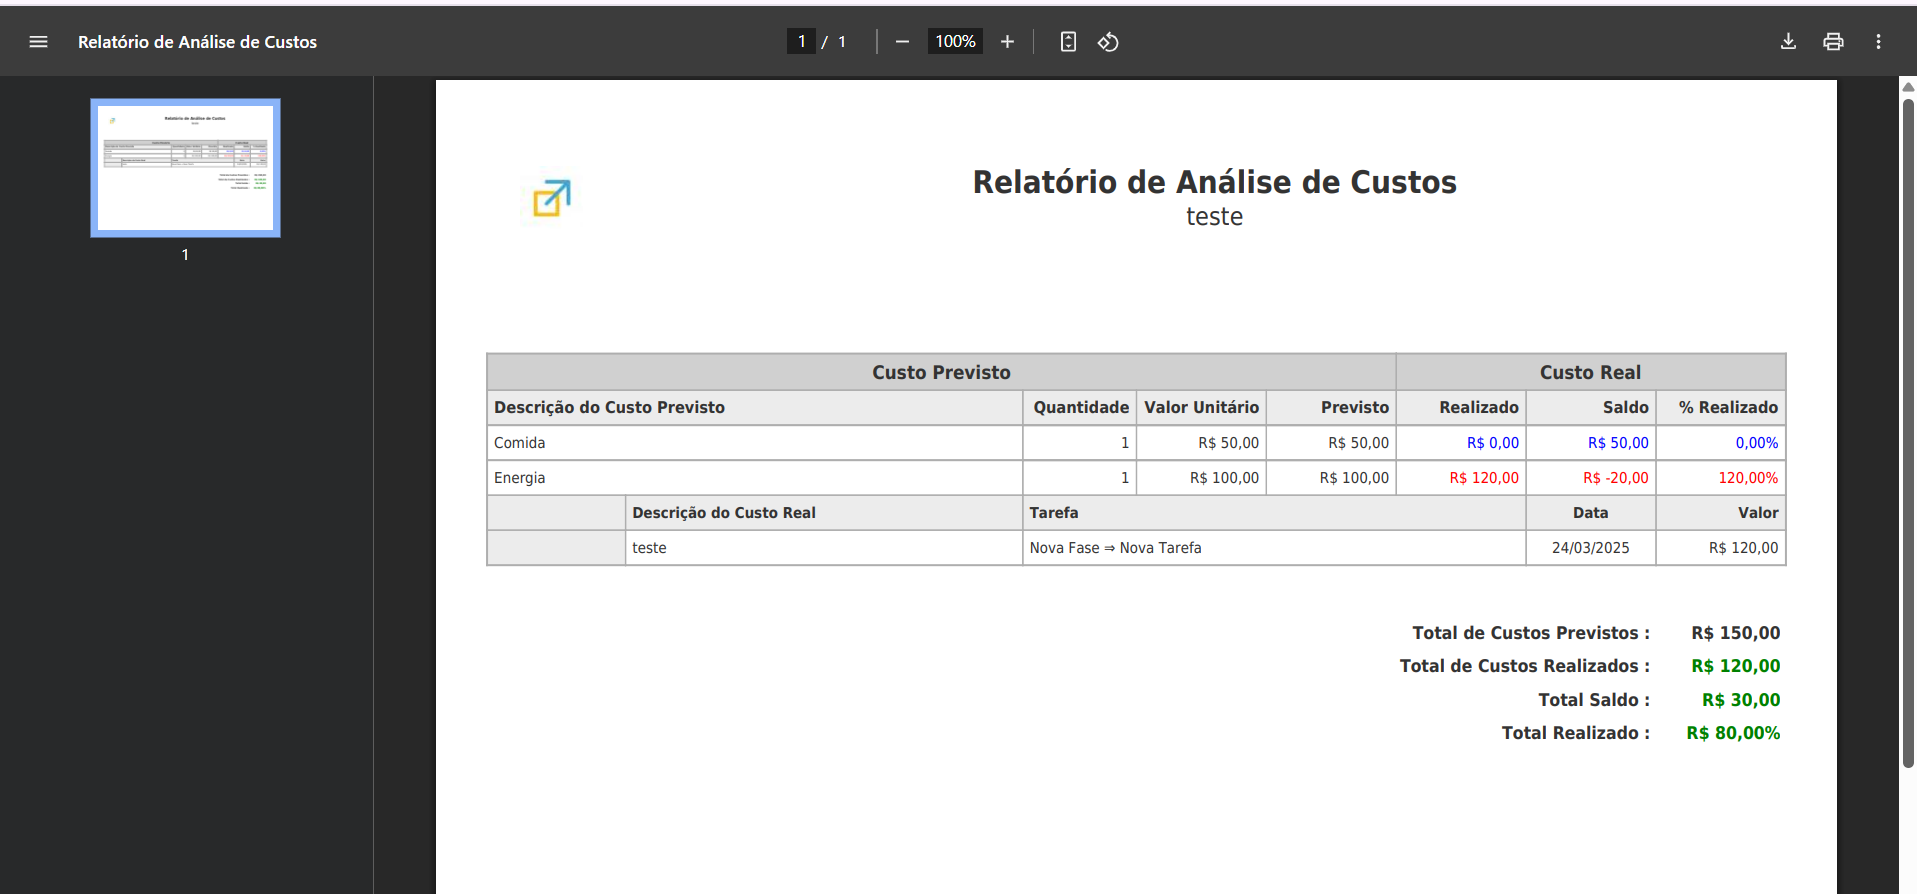
Task: Click the 'Tarefa' sub-header
Action: pyautogui.click(x=1274, y=513)
